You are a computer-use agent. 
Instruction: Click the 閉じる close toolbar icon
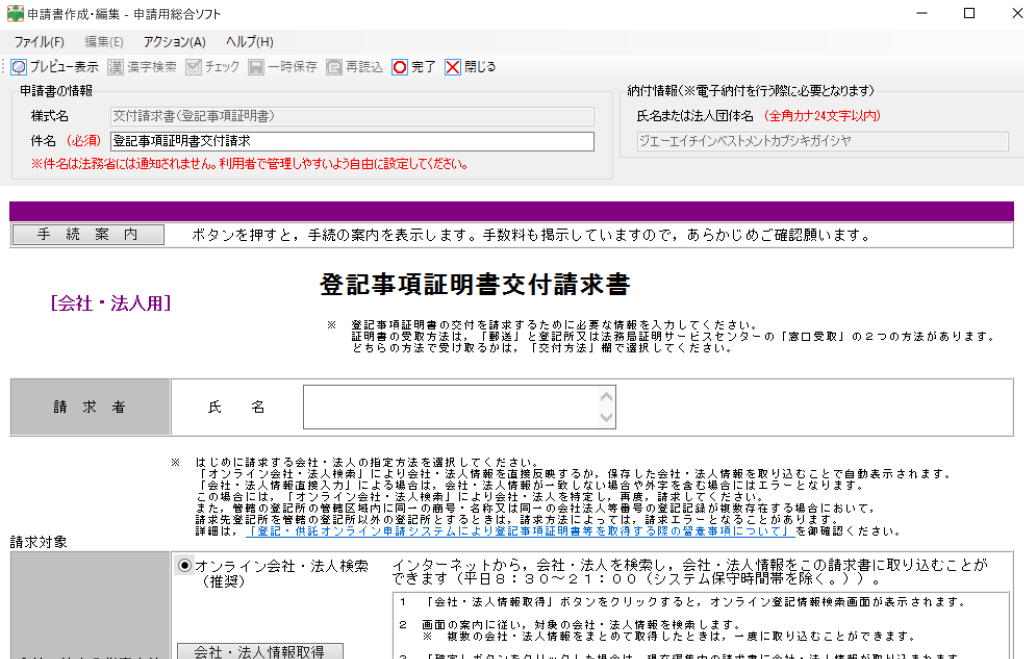click(x=453, y=67)
